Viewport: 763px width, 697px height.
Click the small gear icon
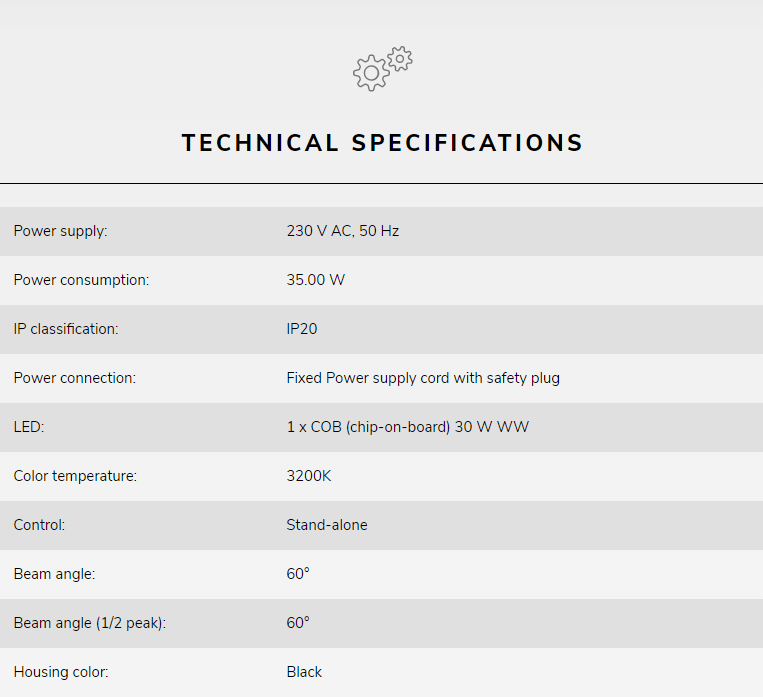400,59
